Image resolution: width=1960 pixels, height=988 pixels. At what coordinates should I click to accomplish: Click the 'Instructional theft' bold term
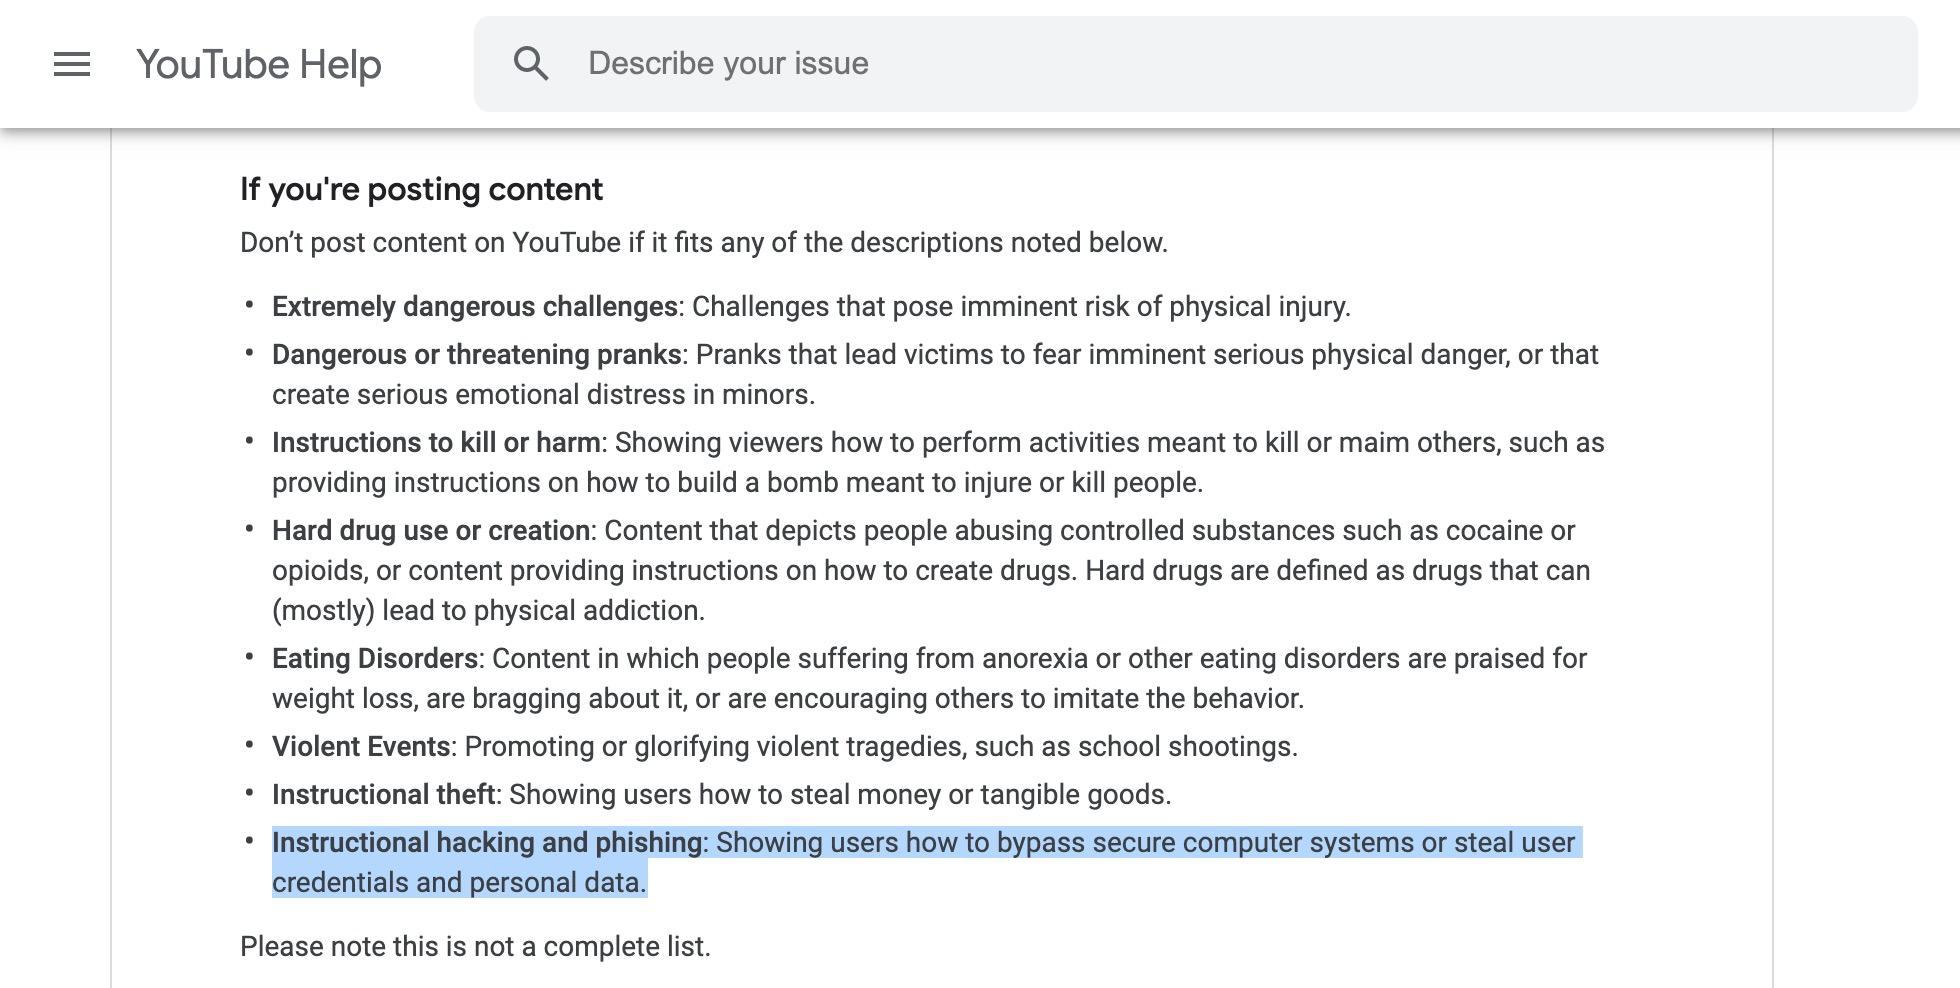point(383,795)
